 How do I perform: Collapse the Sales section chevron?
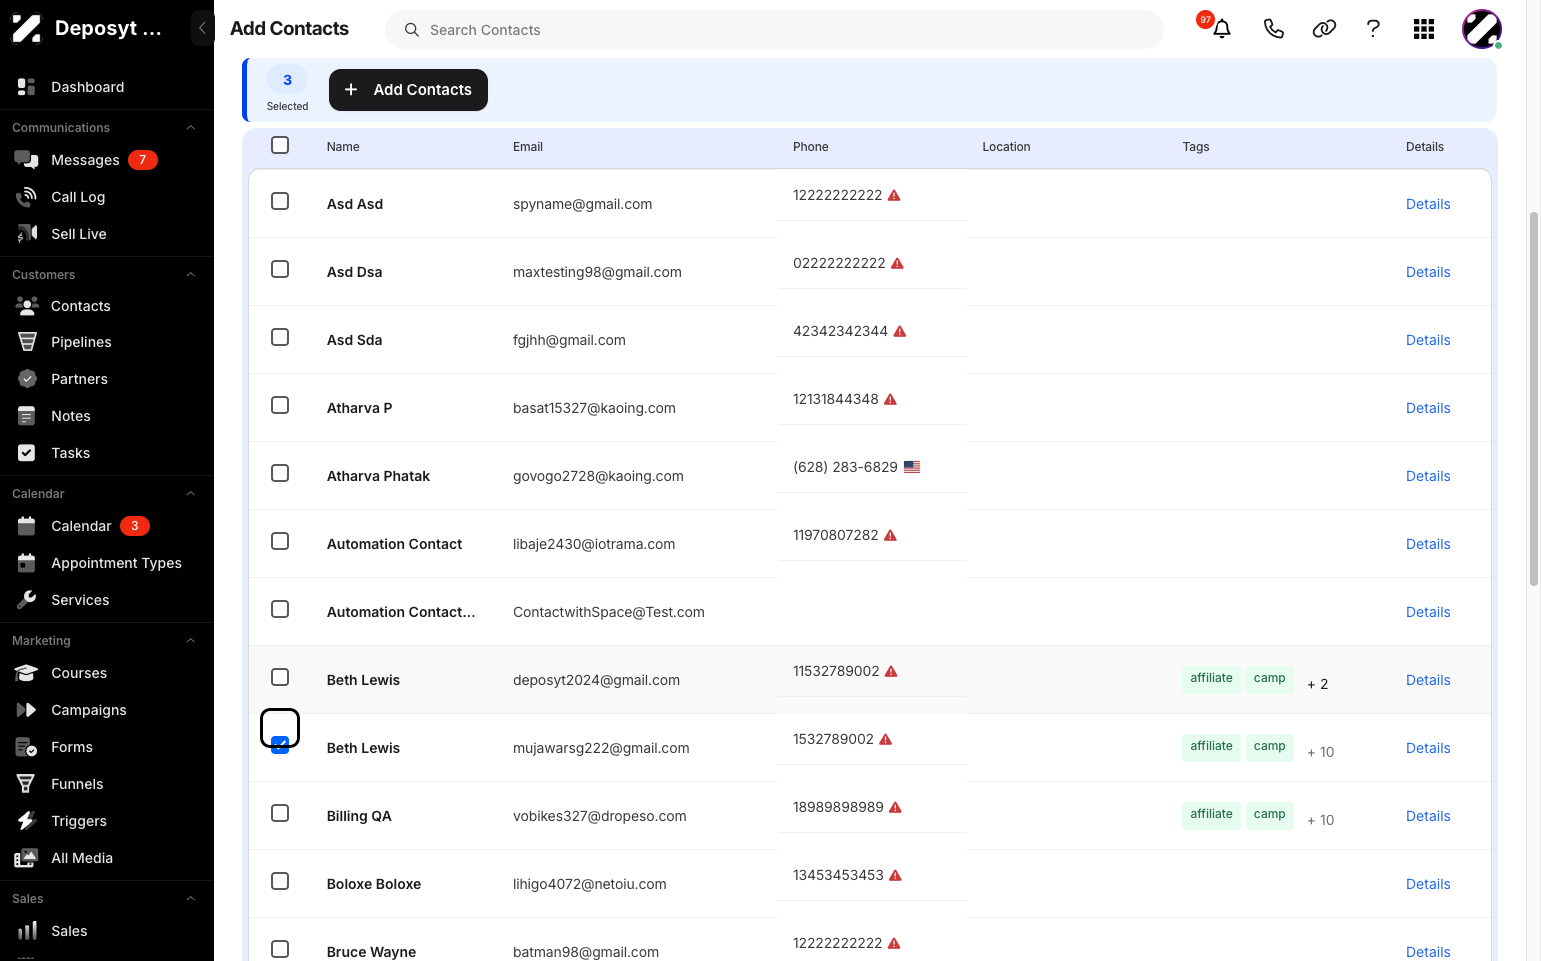tap(190, 899)
